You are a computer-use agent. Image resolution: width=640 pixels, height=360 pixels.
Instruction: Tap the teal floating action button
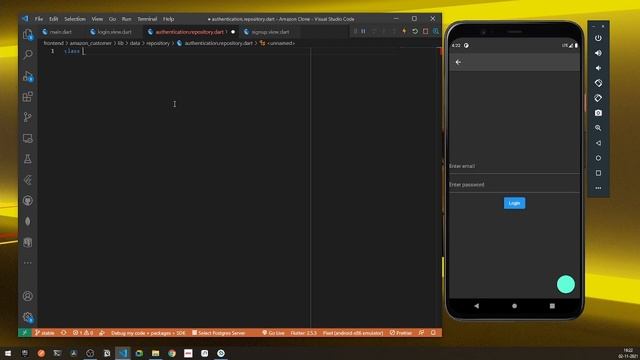pyautogui.click(x=566, y=284)
